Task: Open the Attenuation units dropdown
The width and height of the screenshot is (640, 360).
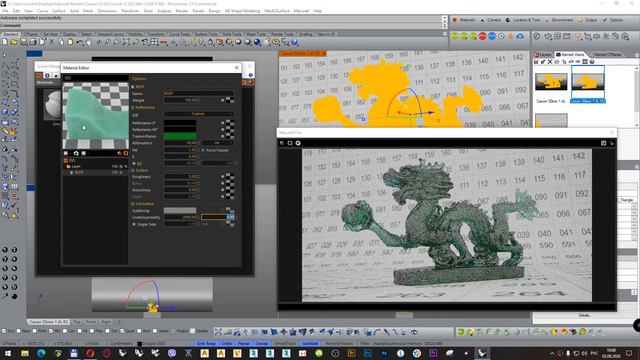Action: coord(217,143)
